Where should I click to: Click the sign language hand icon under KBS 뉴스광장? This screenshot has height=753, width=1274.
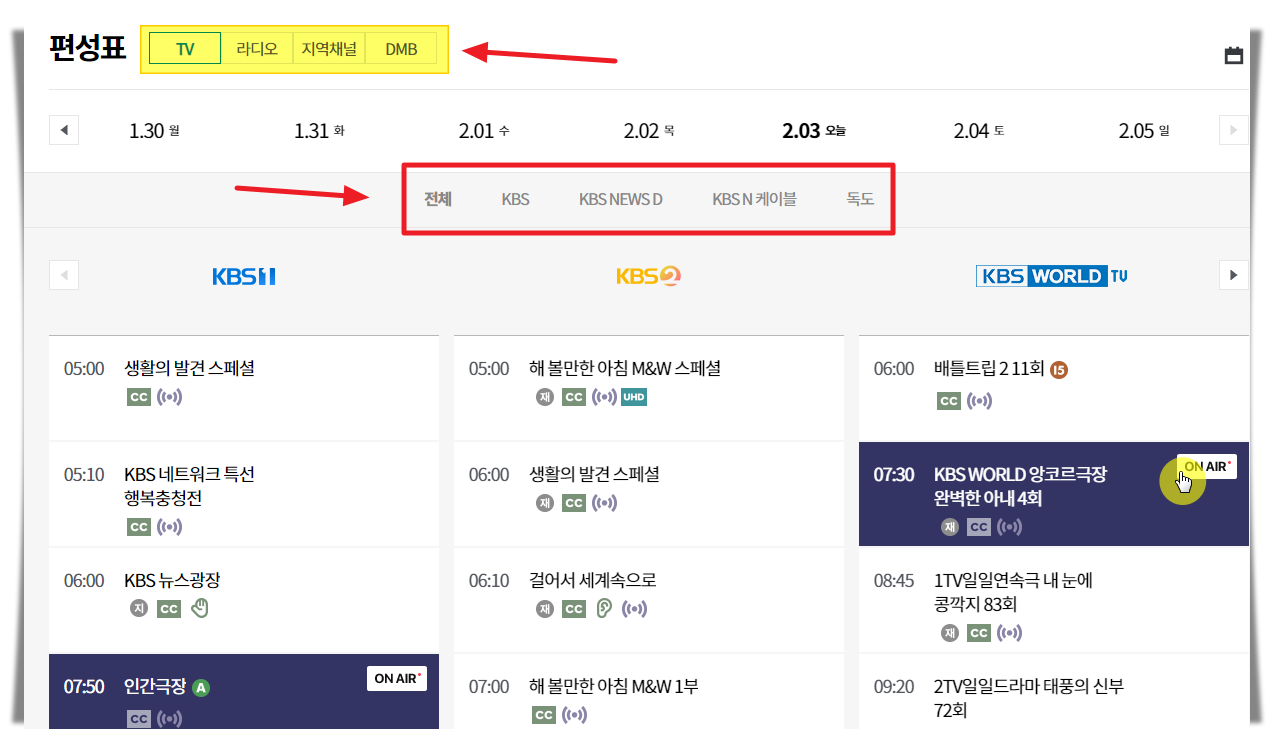point(200,608)
